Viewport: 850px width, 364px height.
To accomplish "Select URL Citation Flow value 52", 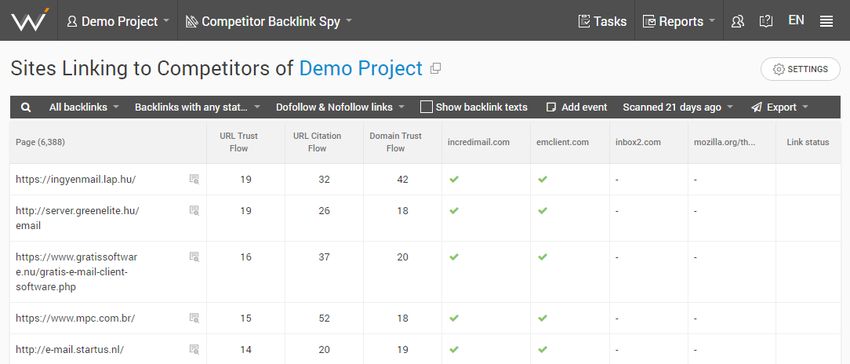I will (324, 318).
